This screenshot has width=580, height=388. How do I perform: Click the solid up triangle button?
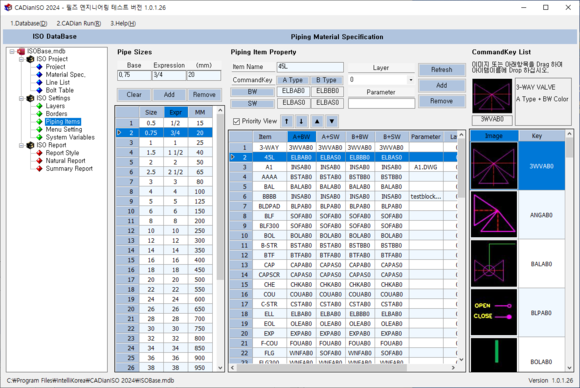(317, 121)
